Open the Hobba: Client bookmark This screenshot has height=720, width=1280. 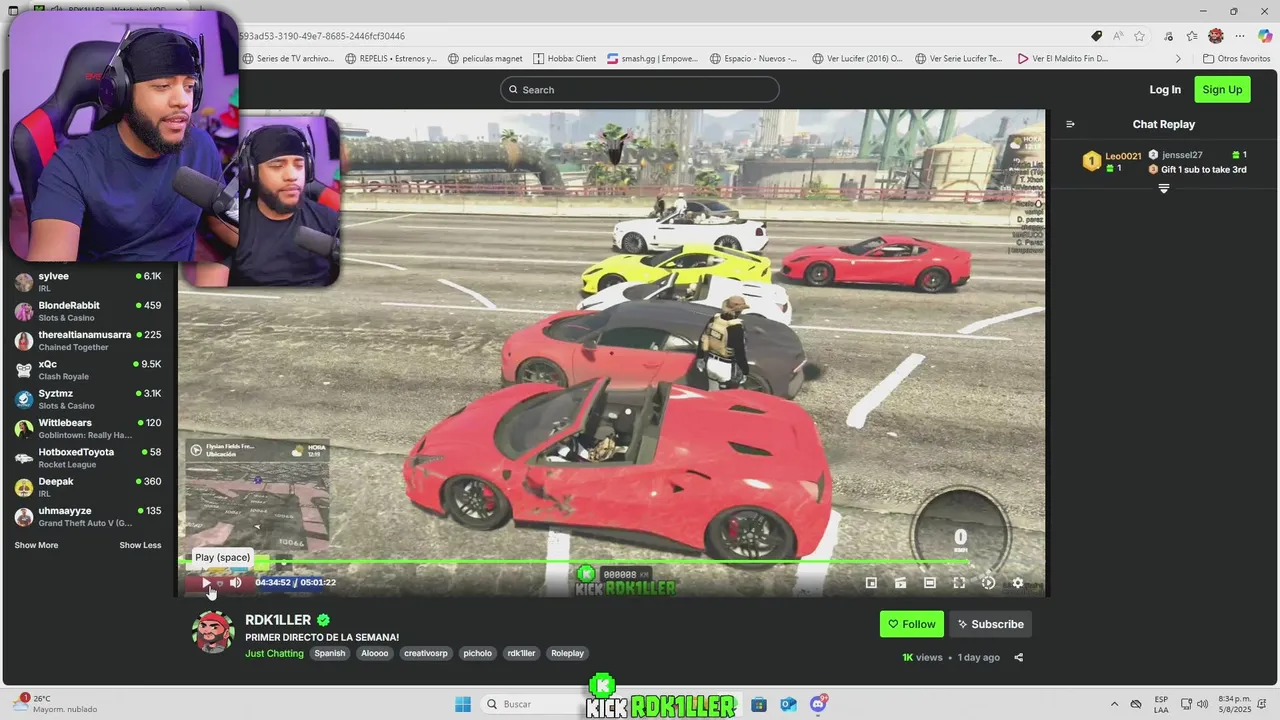(565, 58)
